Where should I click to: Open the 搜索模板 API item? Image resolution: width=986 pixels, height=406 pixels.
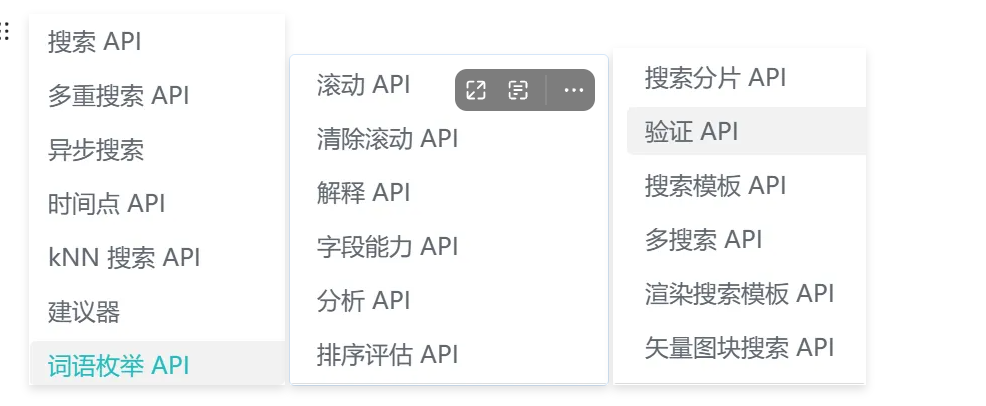pos(716,185)
